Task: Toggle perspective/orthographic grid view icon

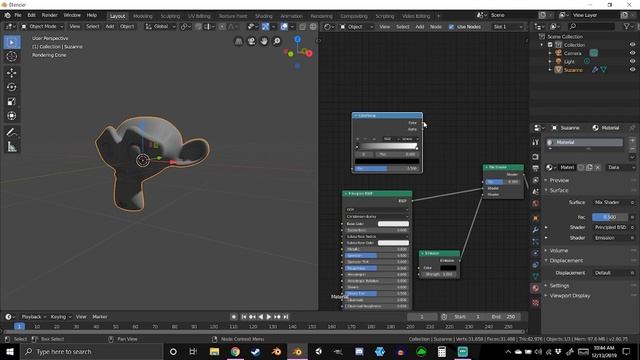Action: pyautogui.click(x=239, y=41)
